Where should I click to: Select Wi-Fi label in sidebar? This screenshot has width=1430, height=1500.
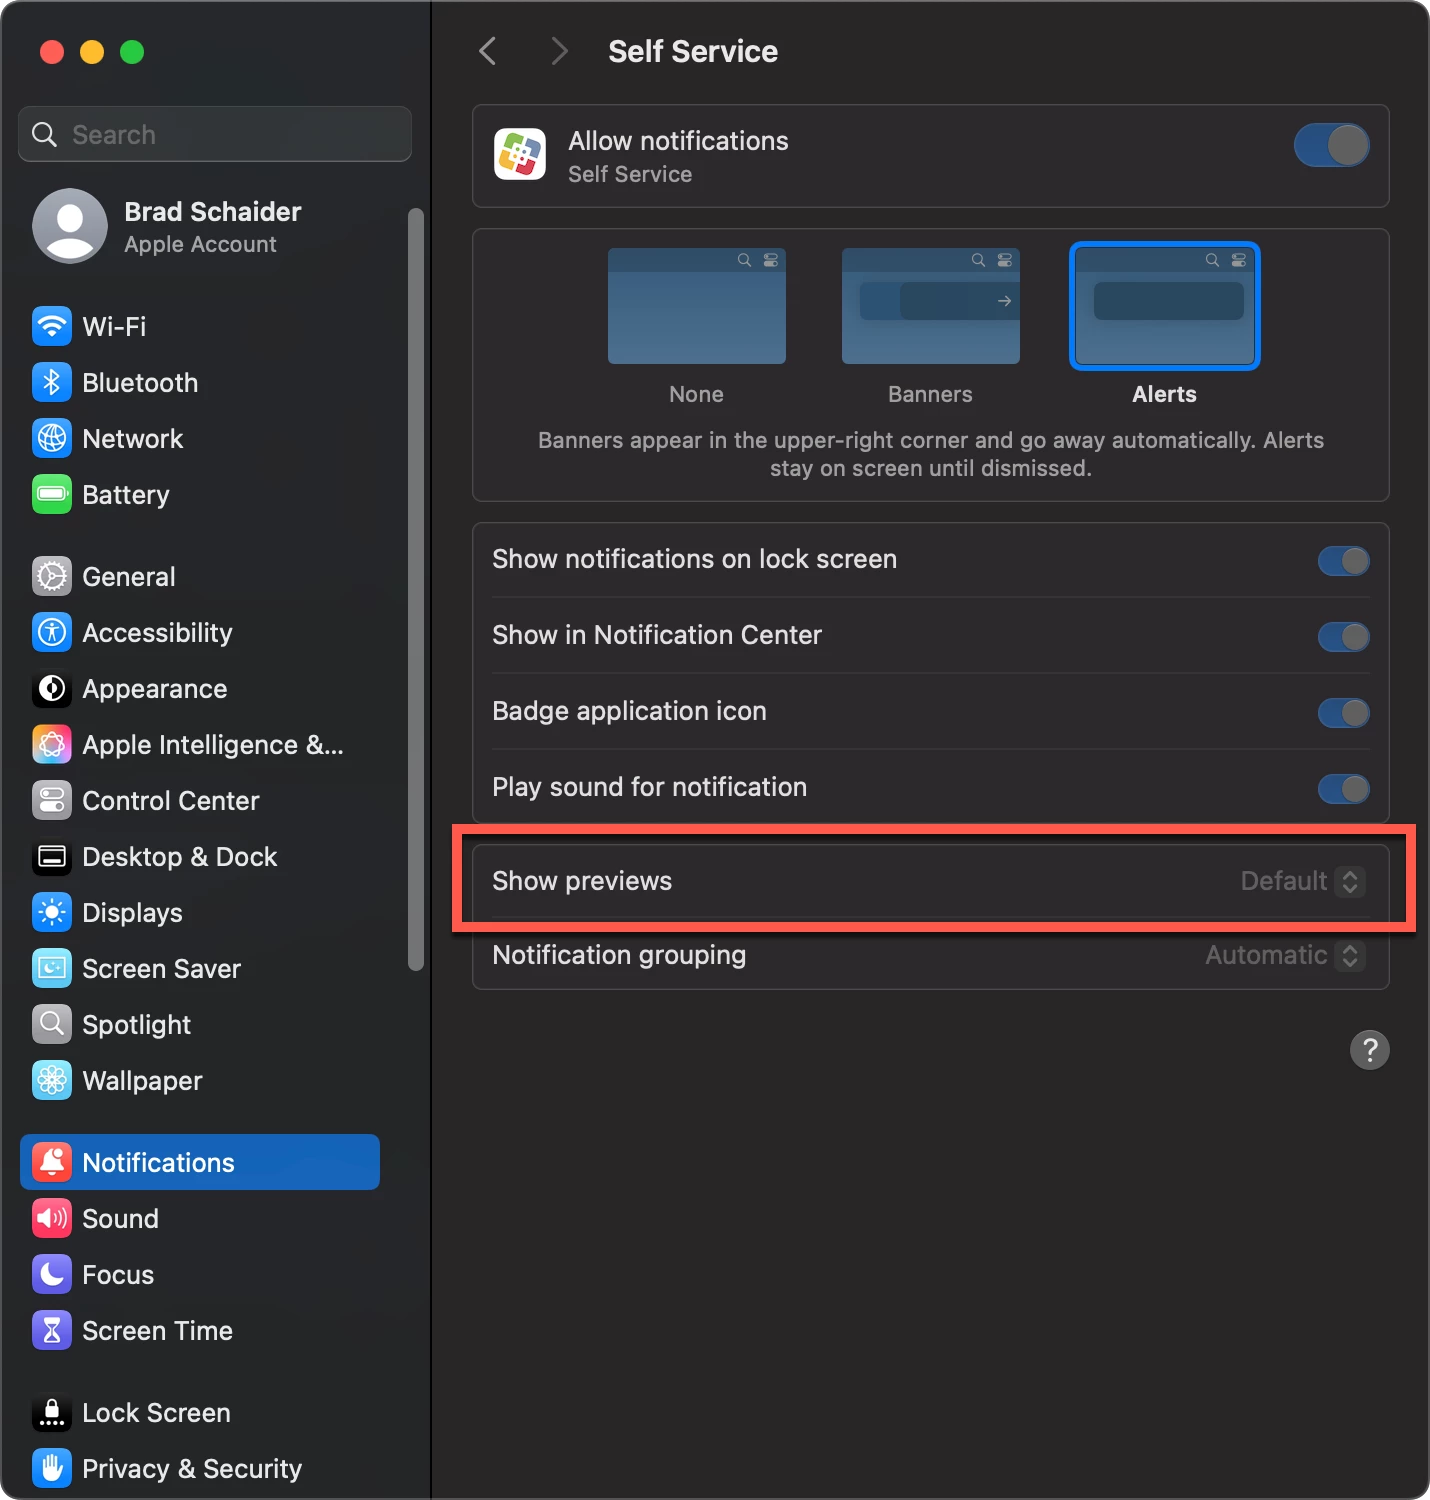pyautogui.click(x=114, y=327)
